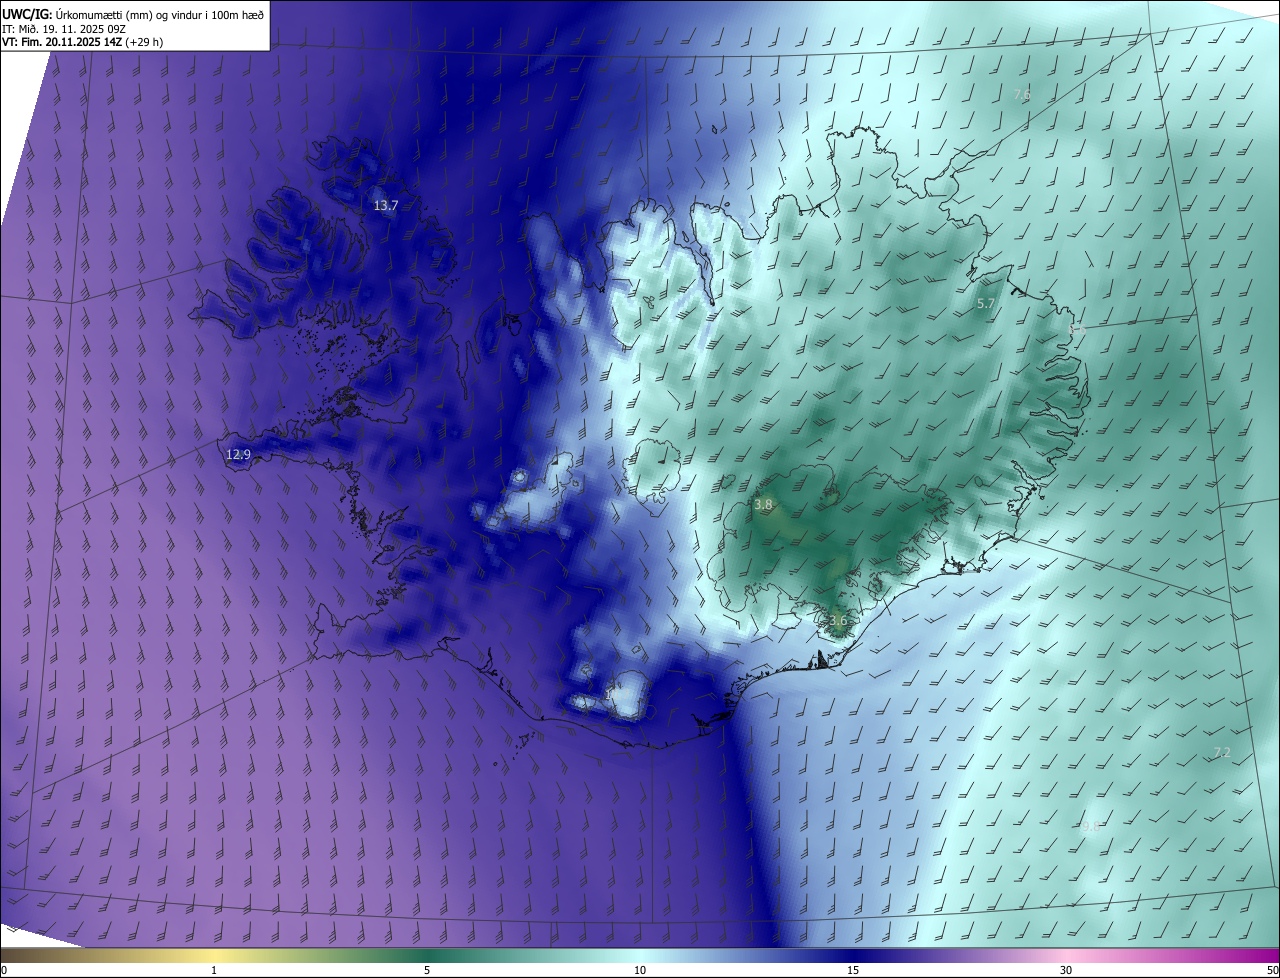The height and width of the screenshot is (978, 1280).
Task: Click the 13.7 precipitation value label
Action: click(x=386, y=206)
